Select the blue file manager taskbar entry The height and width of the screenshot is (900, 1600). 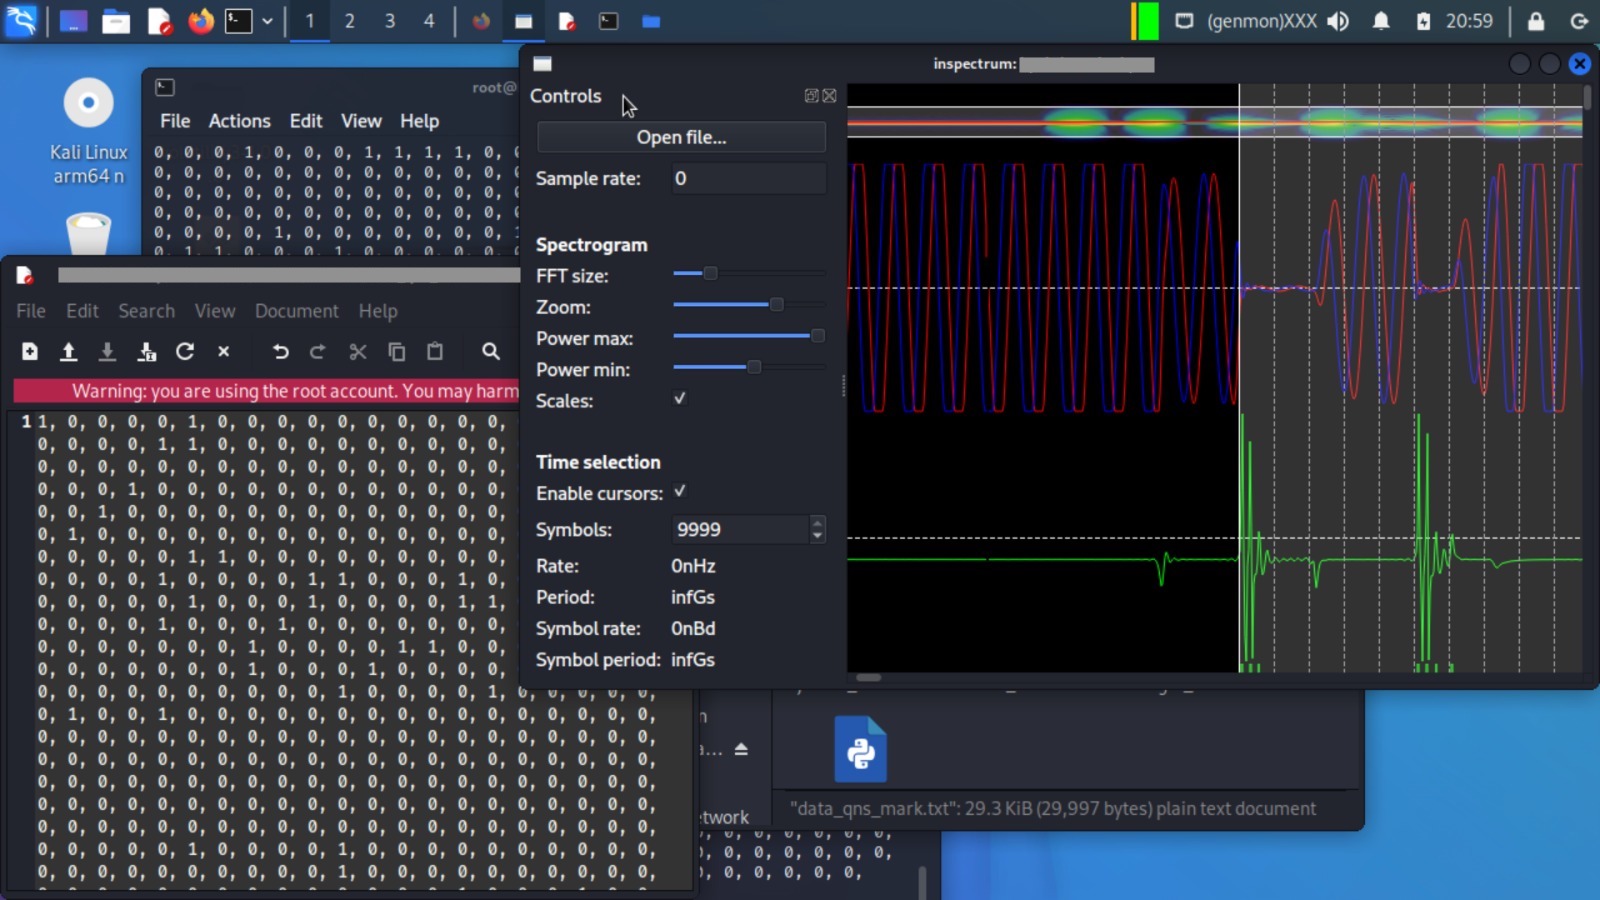651,21
